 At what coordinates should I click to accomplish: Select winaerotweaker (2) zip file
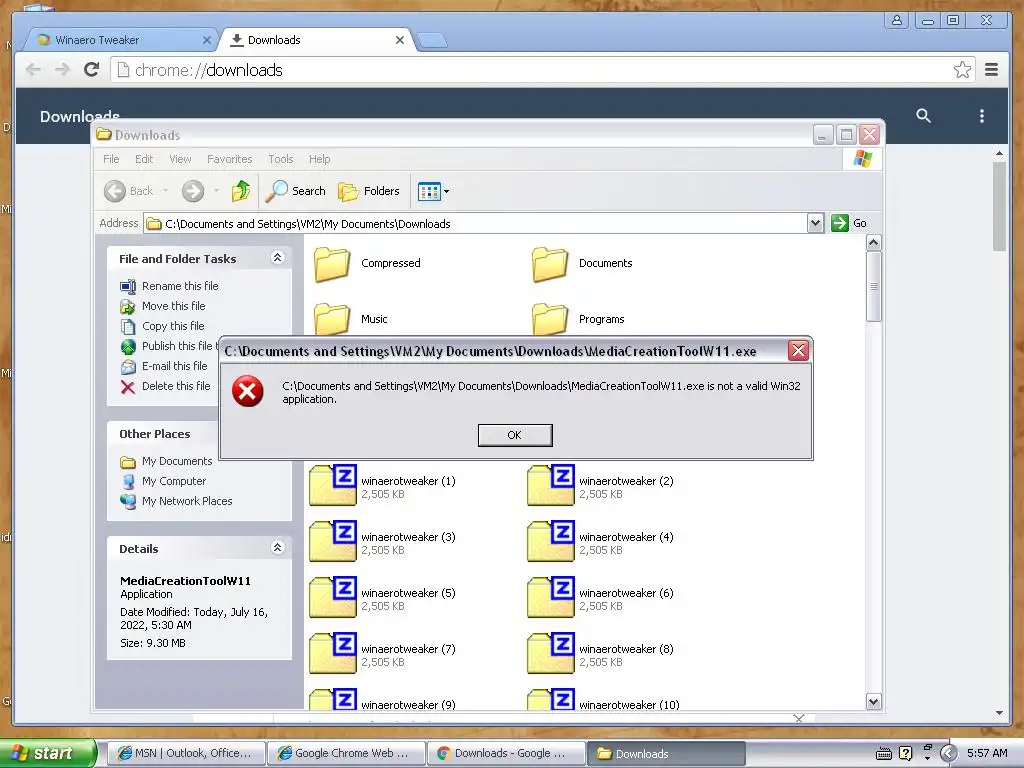(x=600, y=486)
